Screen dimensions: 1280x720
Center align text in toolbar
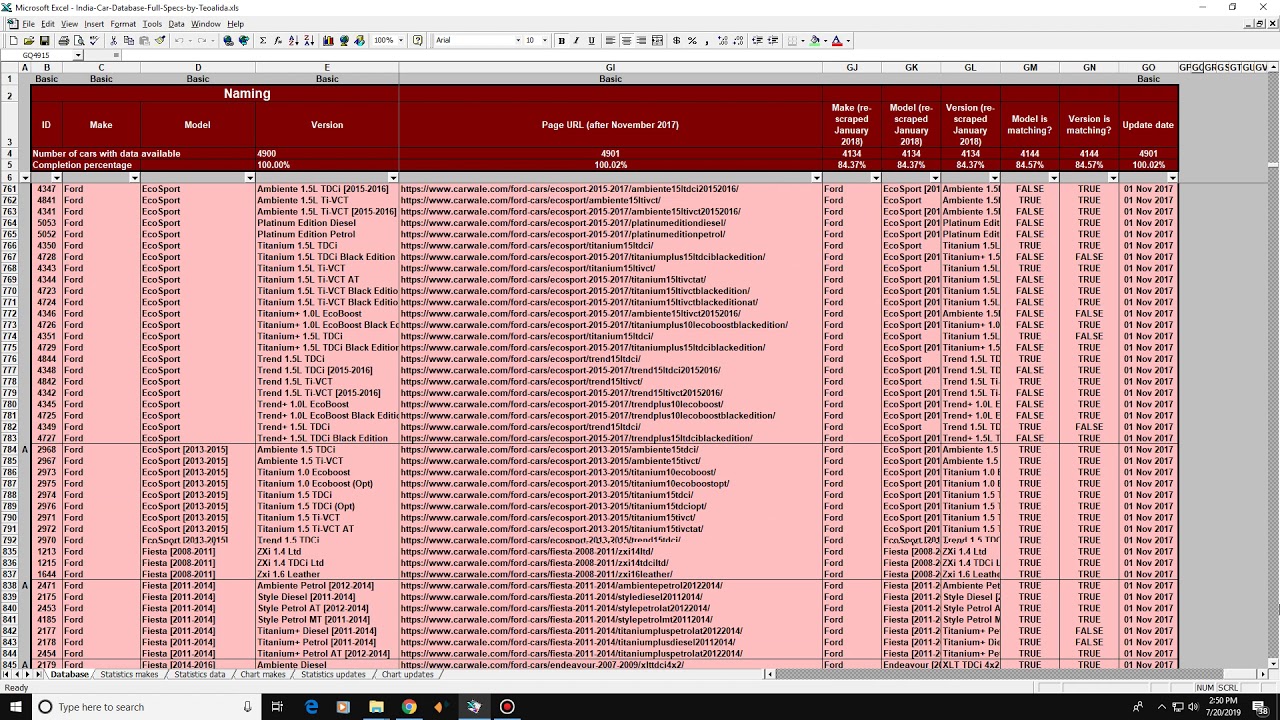coord(626,40)
